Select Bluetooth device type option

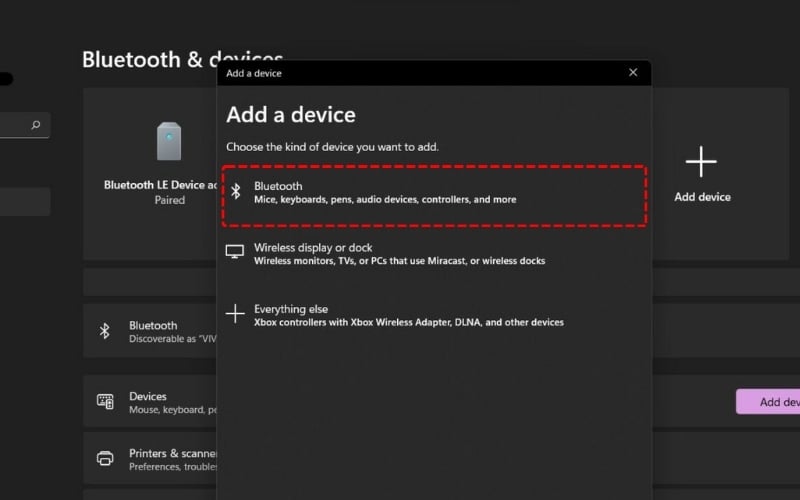(434, 195)
